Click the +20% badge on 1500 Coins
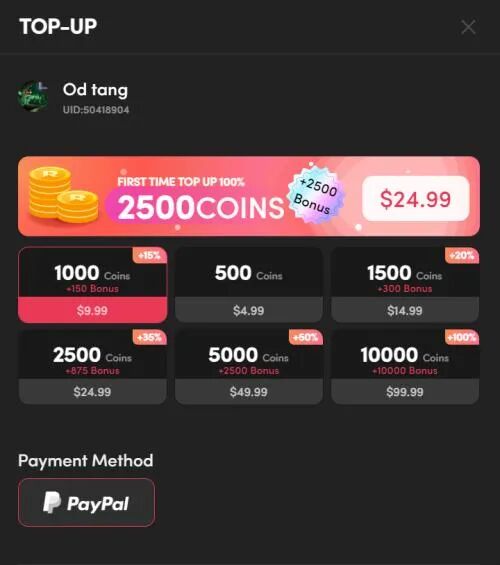Screen dimensions: 500x565 pyautogui.click(x=462, y=255)
